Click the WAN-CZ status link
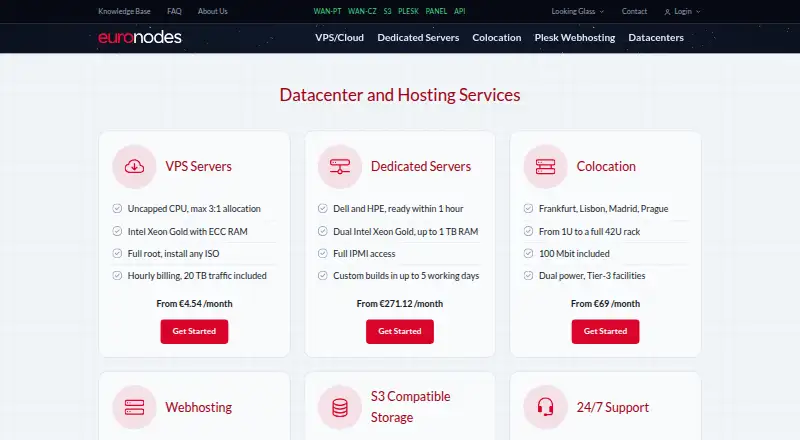The width and height of the screenshot is (800, 440). (362, 11)
